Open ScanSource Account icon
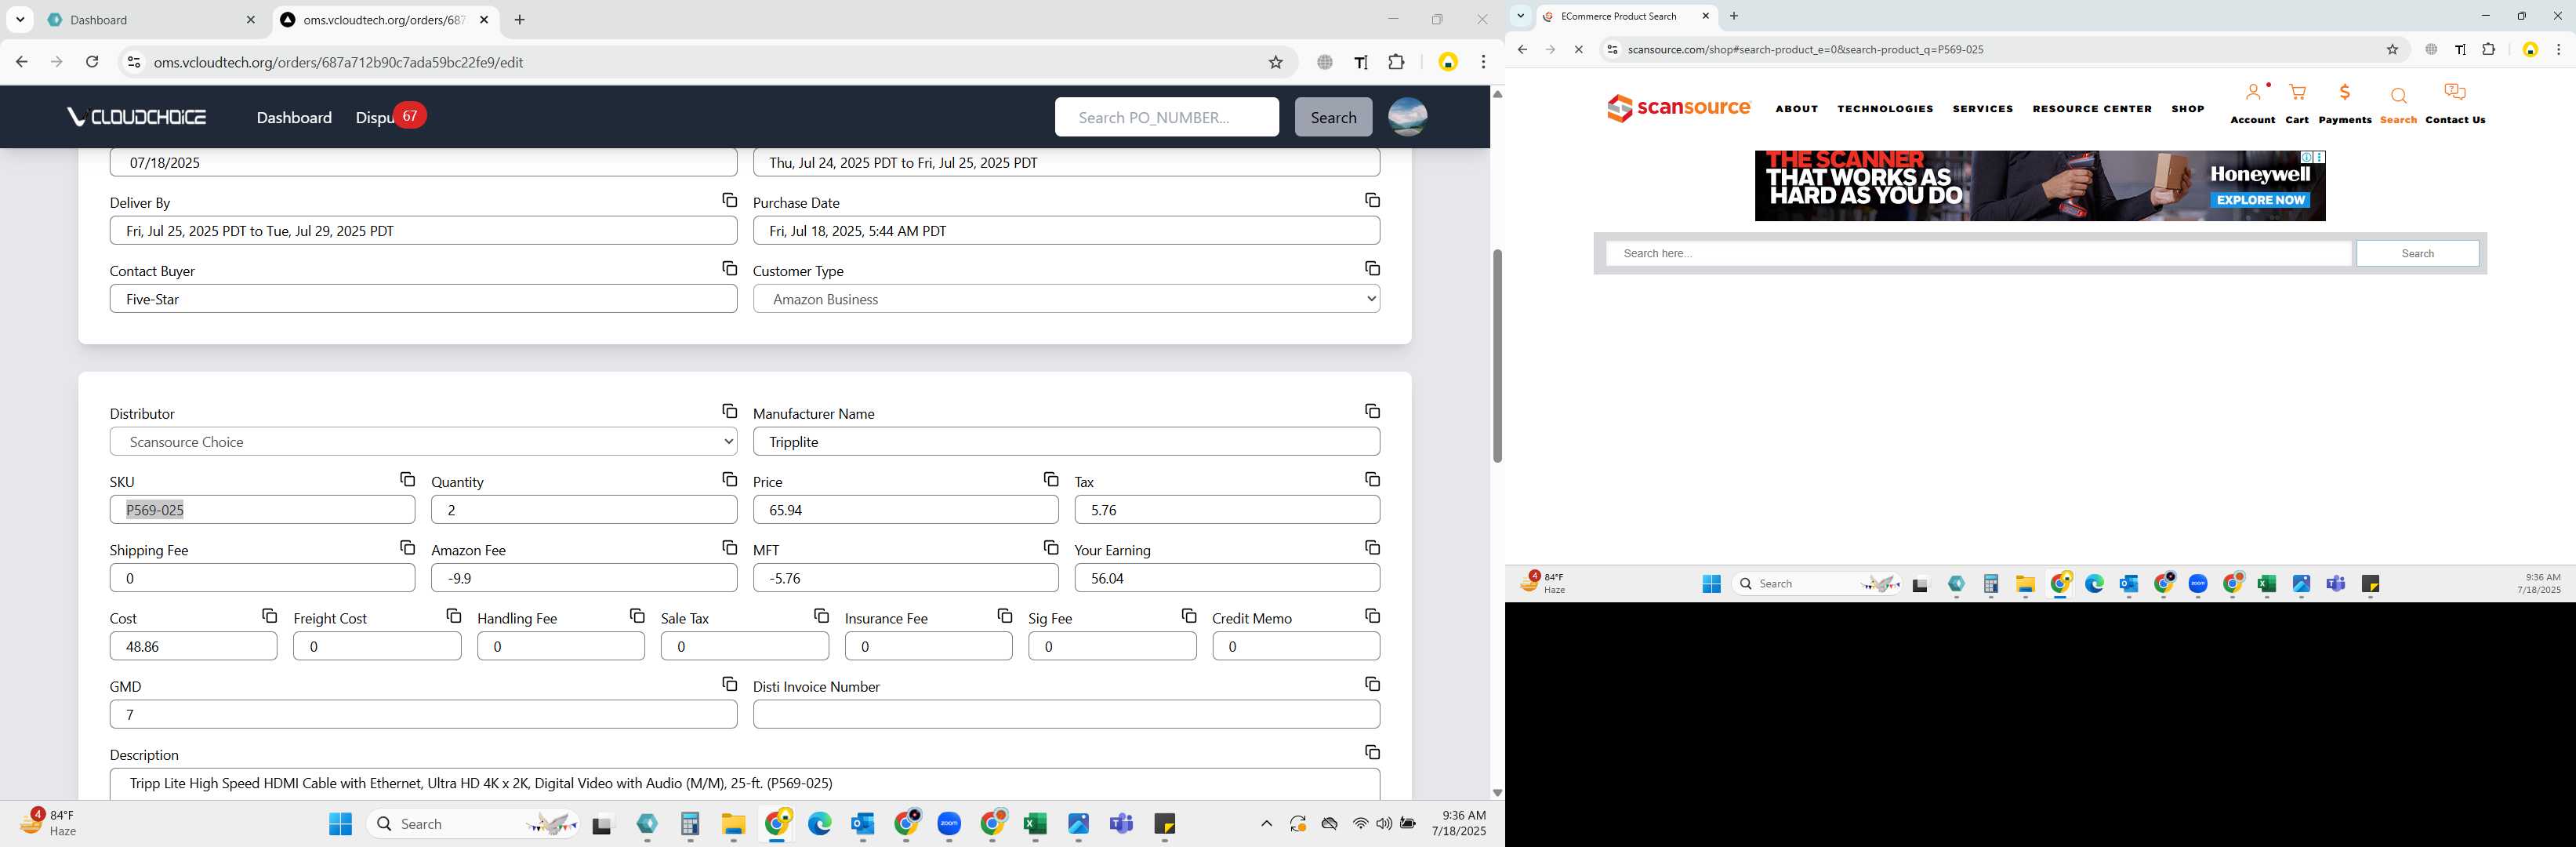The image size is (2576, 847). click(2252, 103)
